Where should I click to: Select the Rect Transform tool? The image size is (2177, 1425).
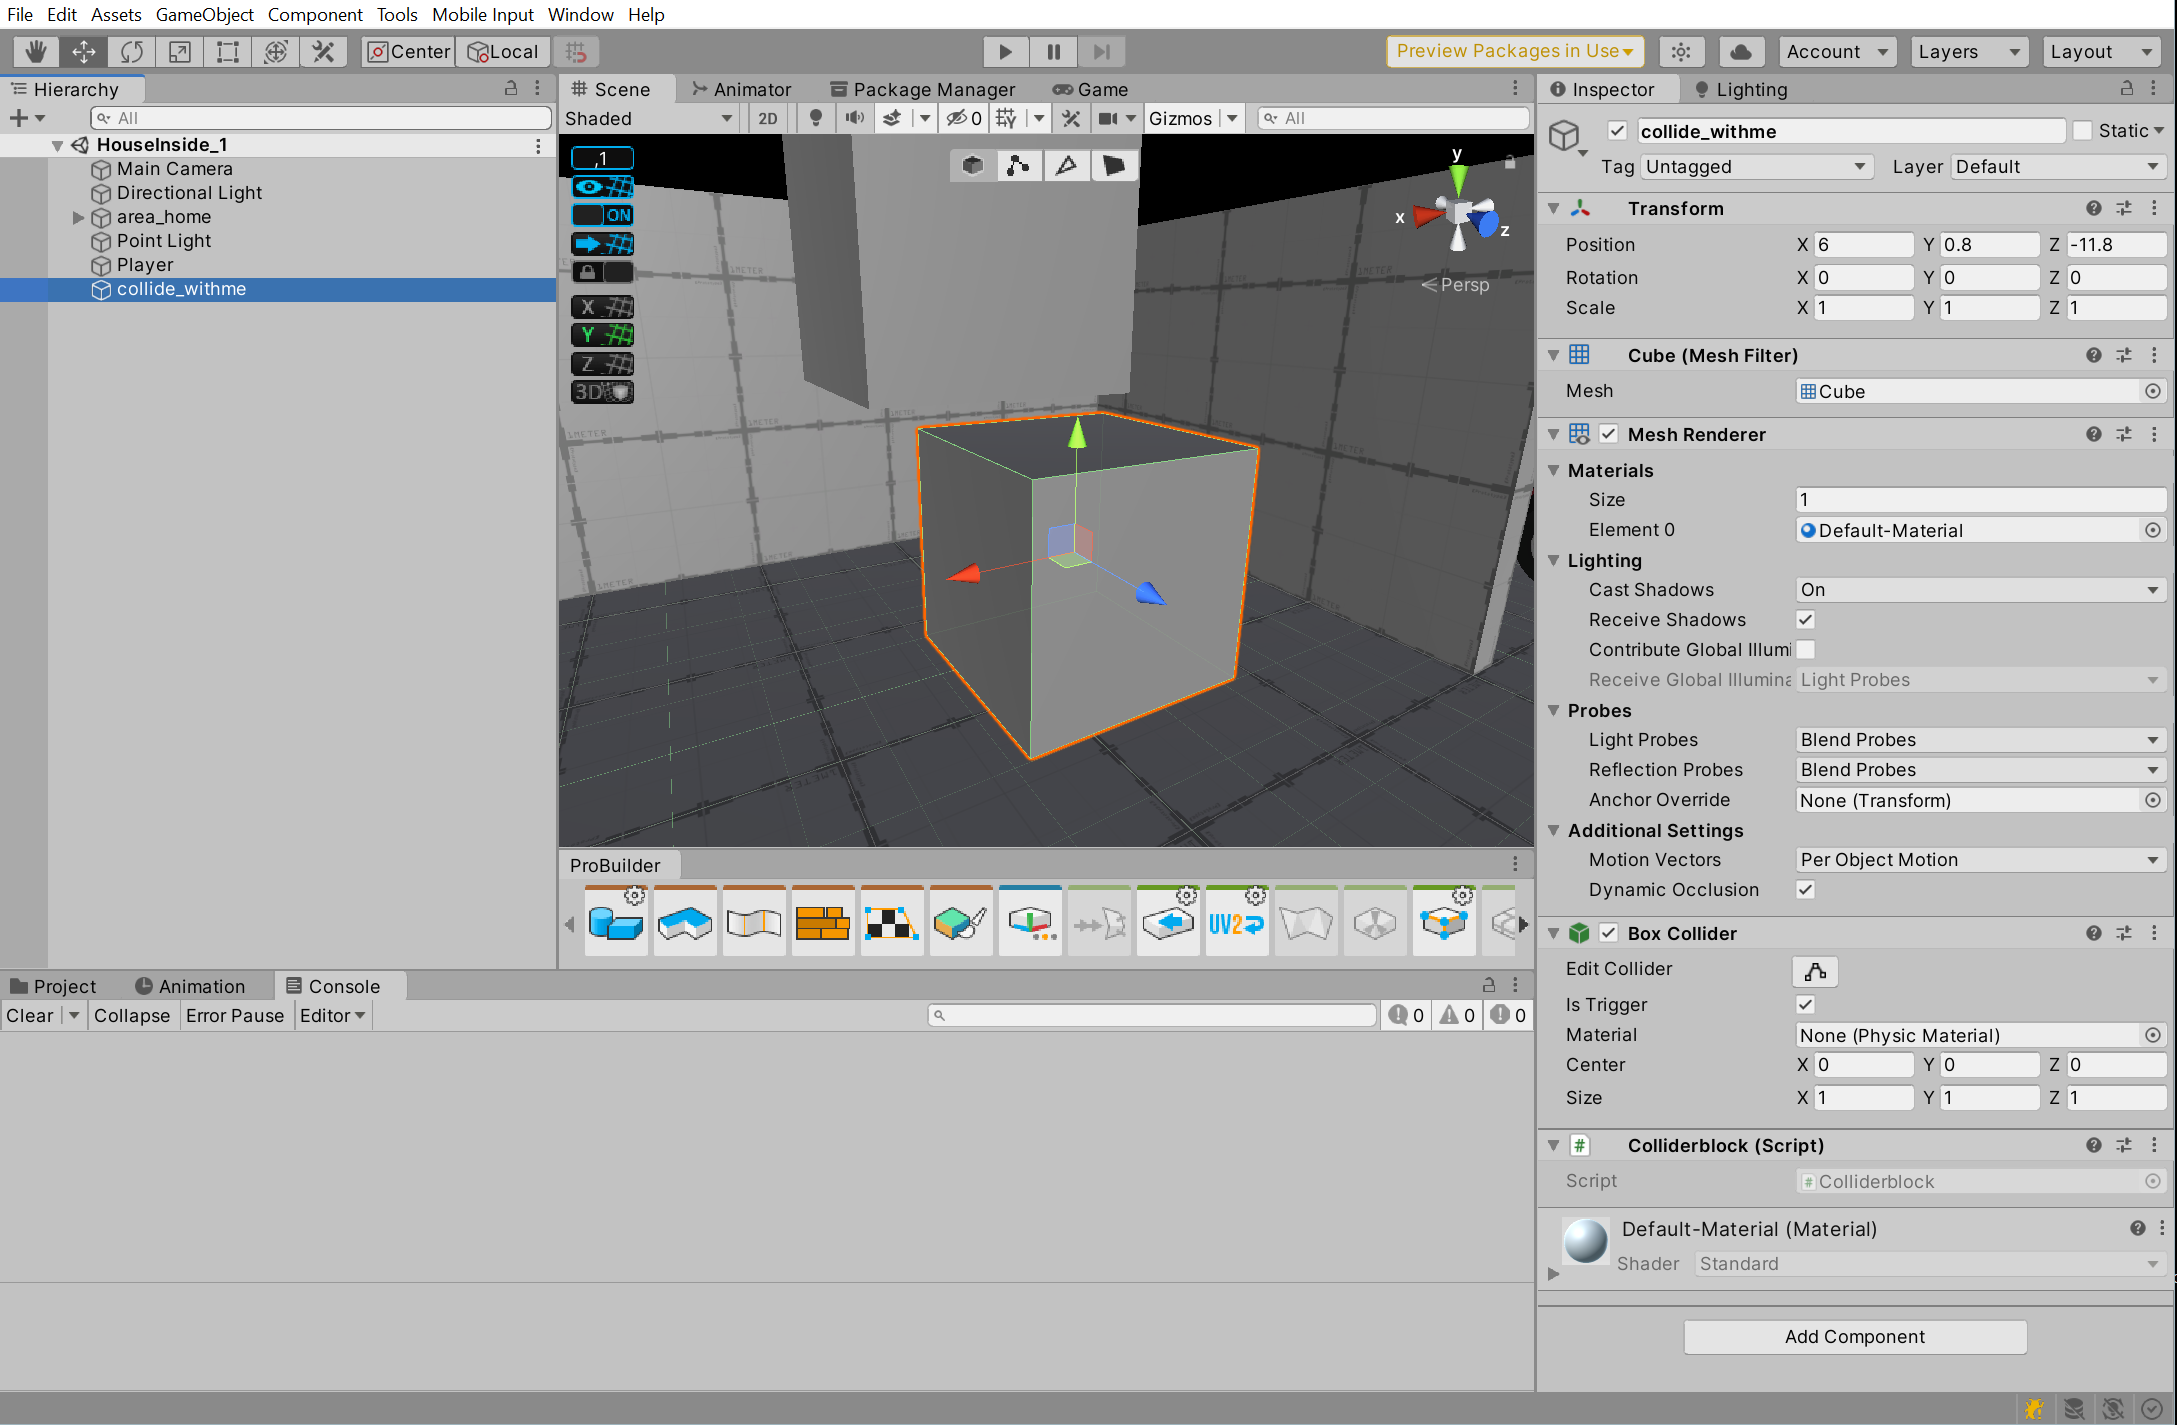[x=228, y=52]
